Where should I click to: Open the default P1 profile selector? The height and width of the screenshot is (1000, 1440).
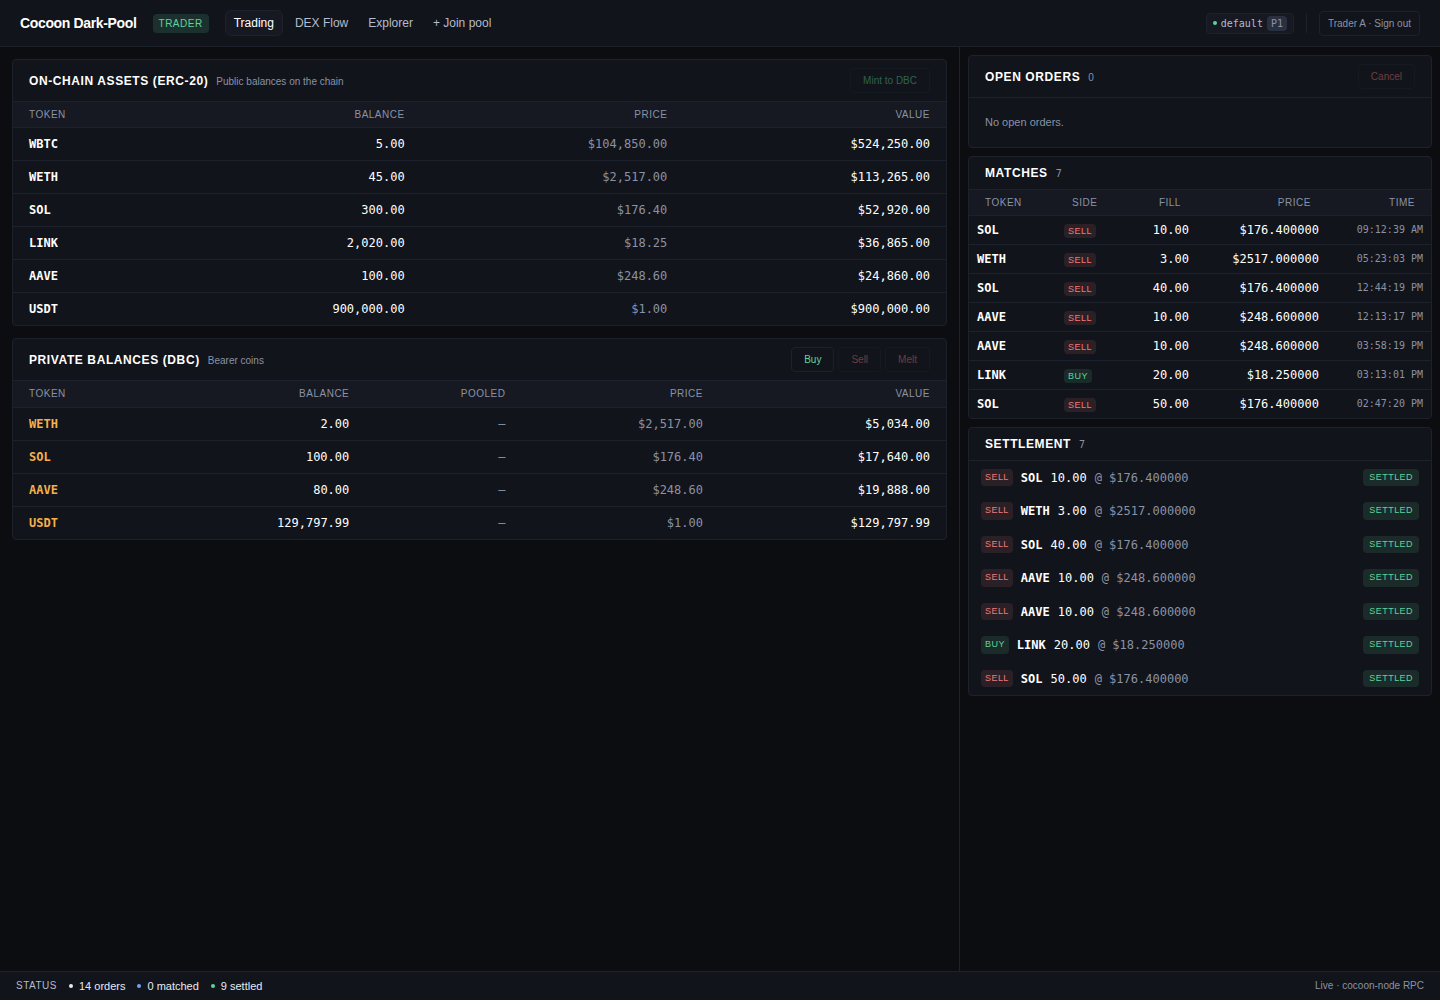point(1249,23)
